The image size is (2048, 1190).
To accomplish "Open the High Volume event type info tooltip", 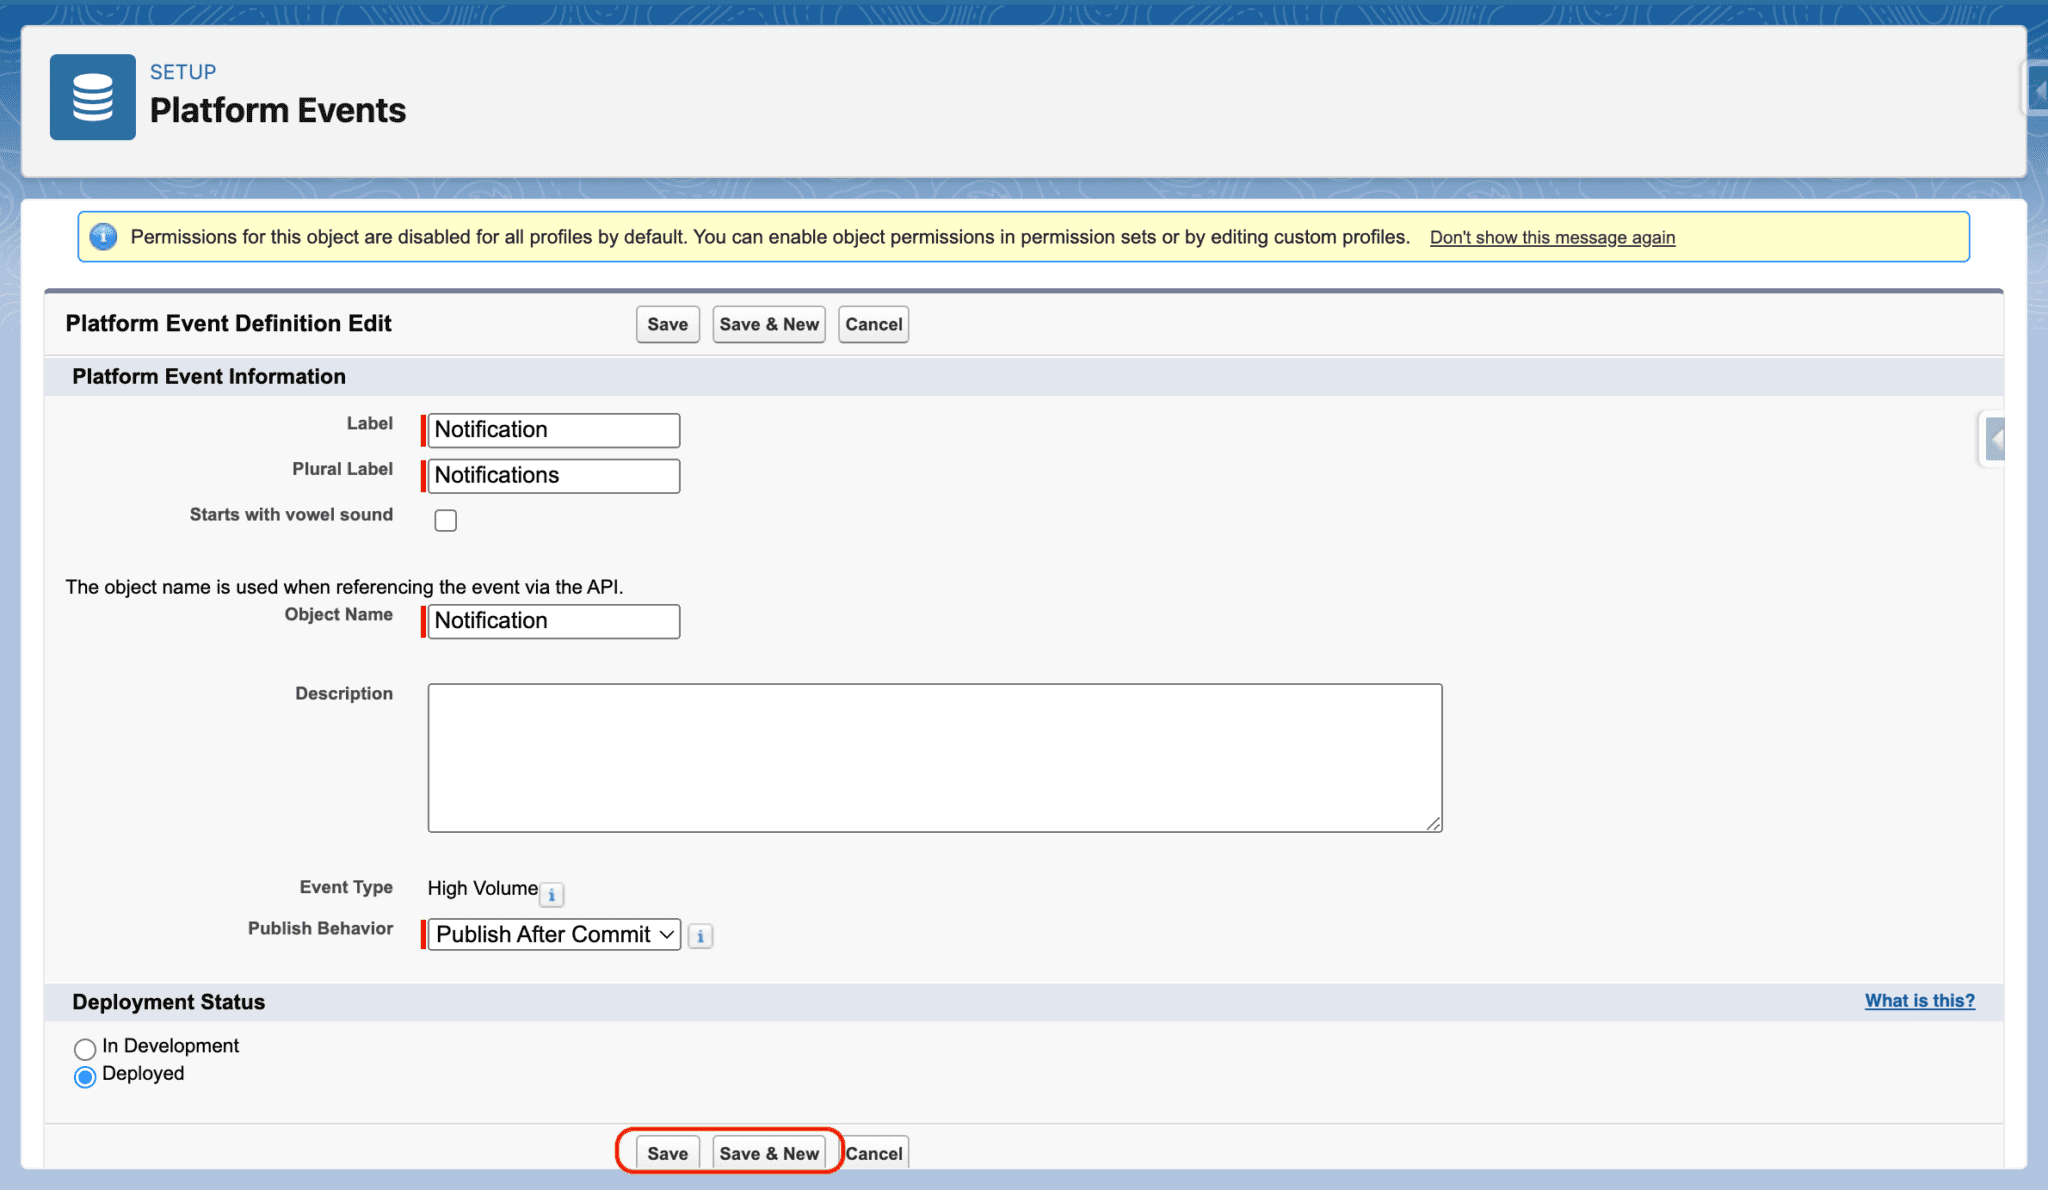I will pos(552,895).
